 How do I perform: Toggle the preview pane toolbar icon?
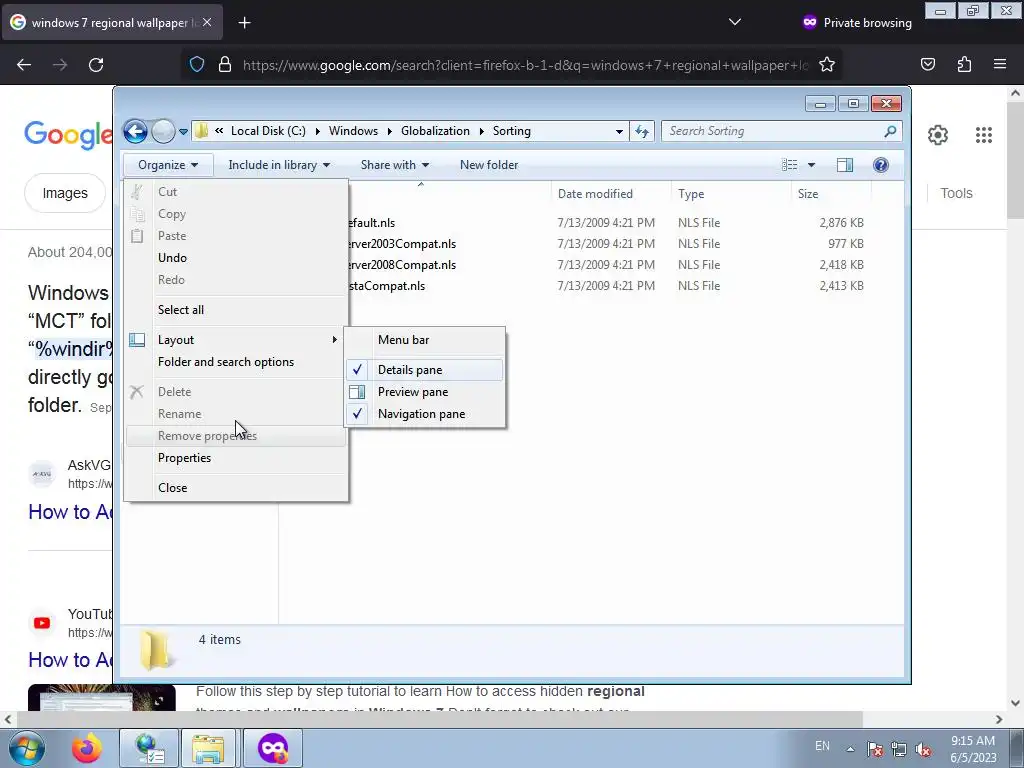(845, 165)
